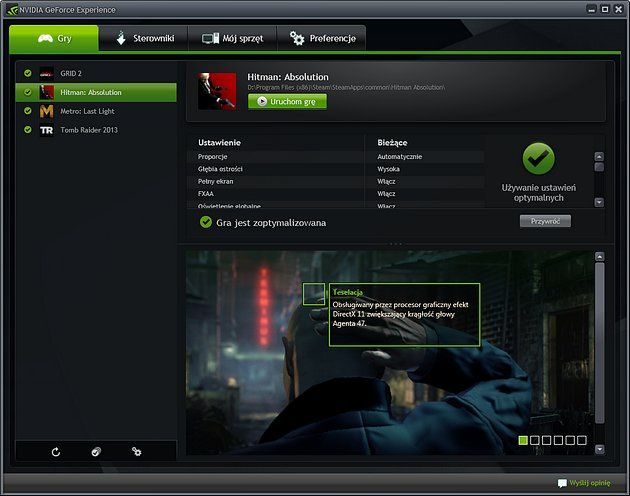Viewport: 630px width, 496px height.
Task: Select GRID 2 in the games list
Action: 96,73
